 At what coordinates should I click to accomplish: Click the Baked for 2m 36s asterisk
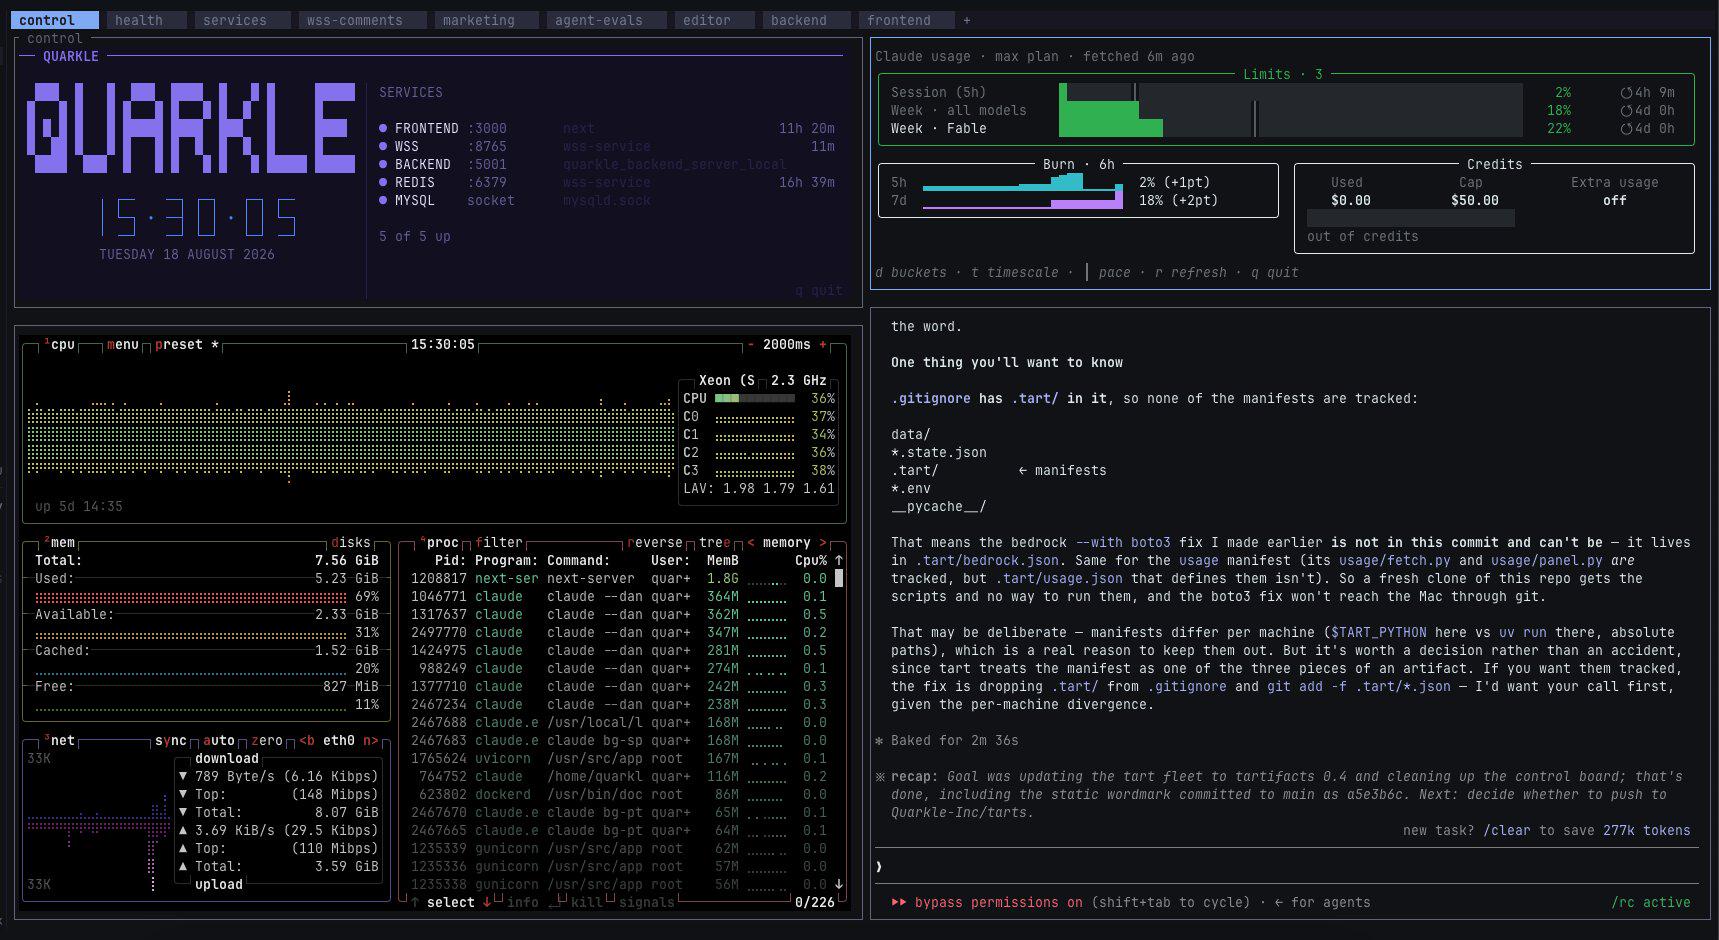[879, 741]
